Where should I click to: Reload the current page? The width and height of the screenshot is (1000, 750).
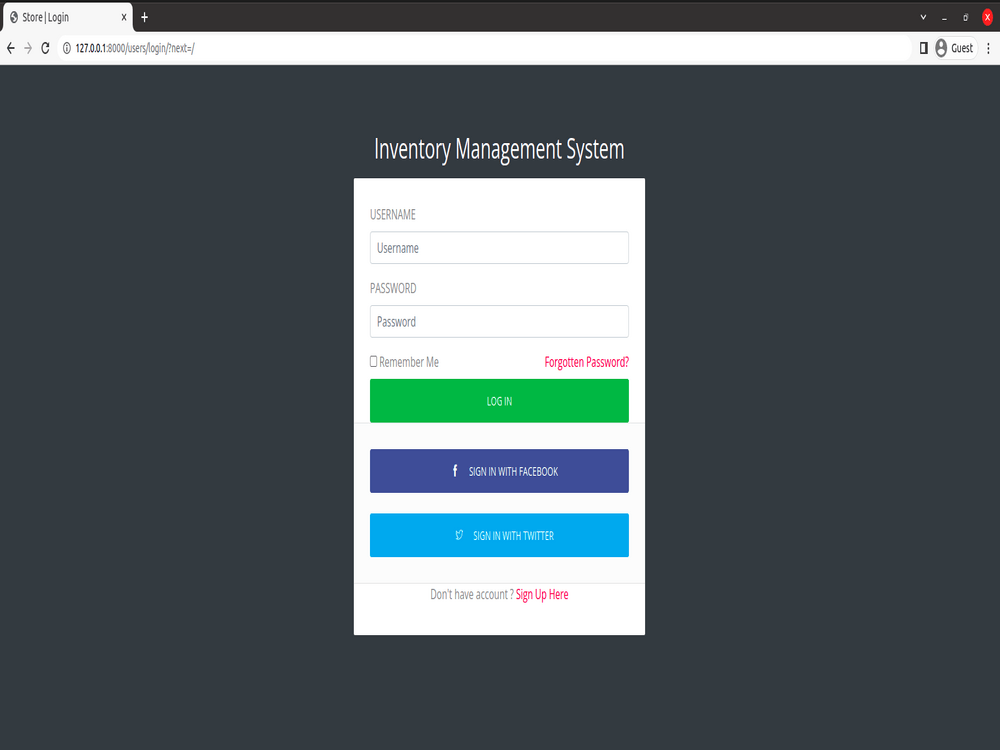(x=45, y=48)
